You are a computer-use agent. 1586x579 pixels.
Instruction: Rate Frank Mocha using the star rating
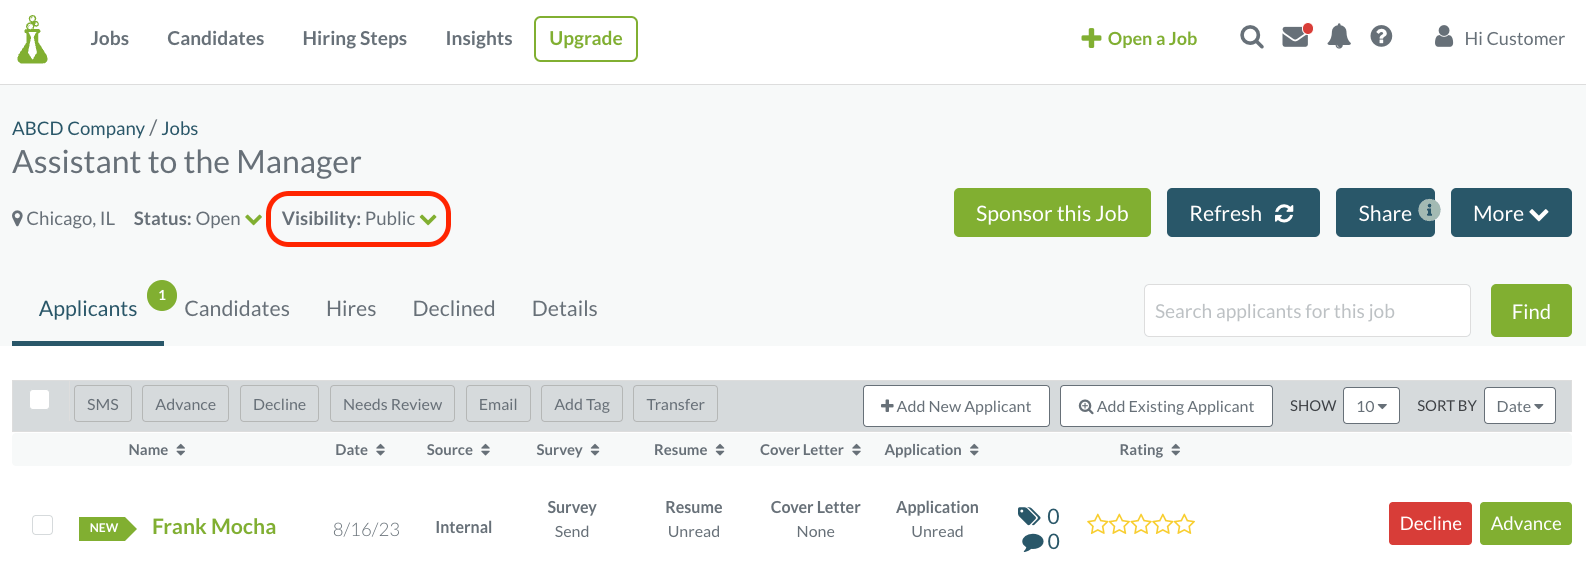(x=1140, y=523)
